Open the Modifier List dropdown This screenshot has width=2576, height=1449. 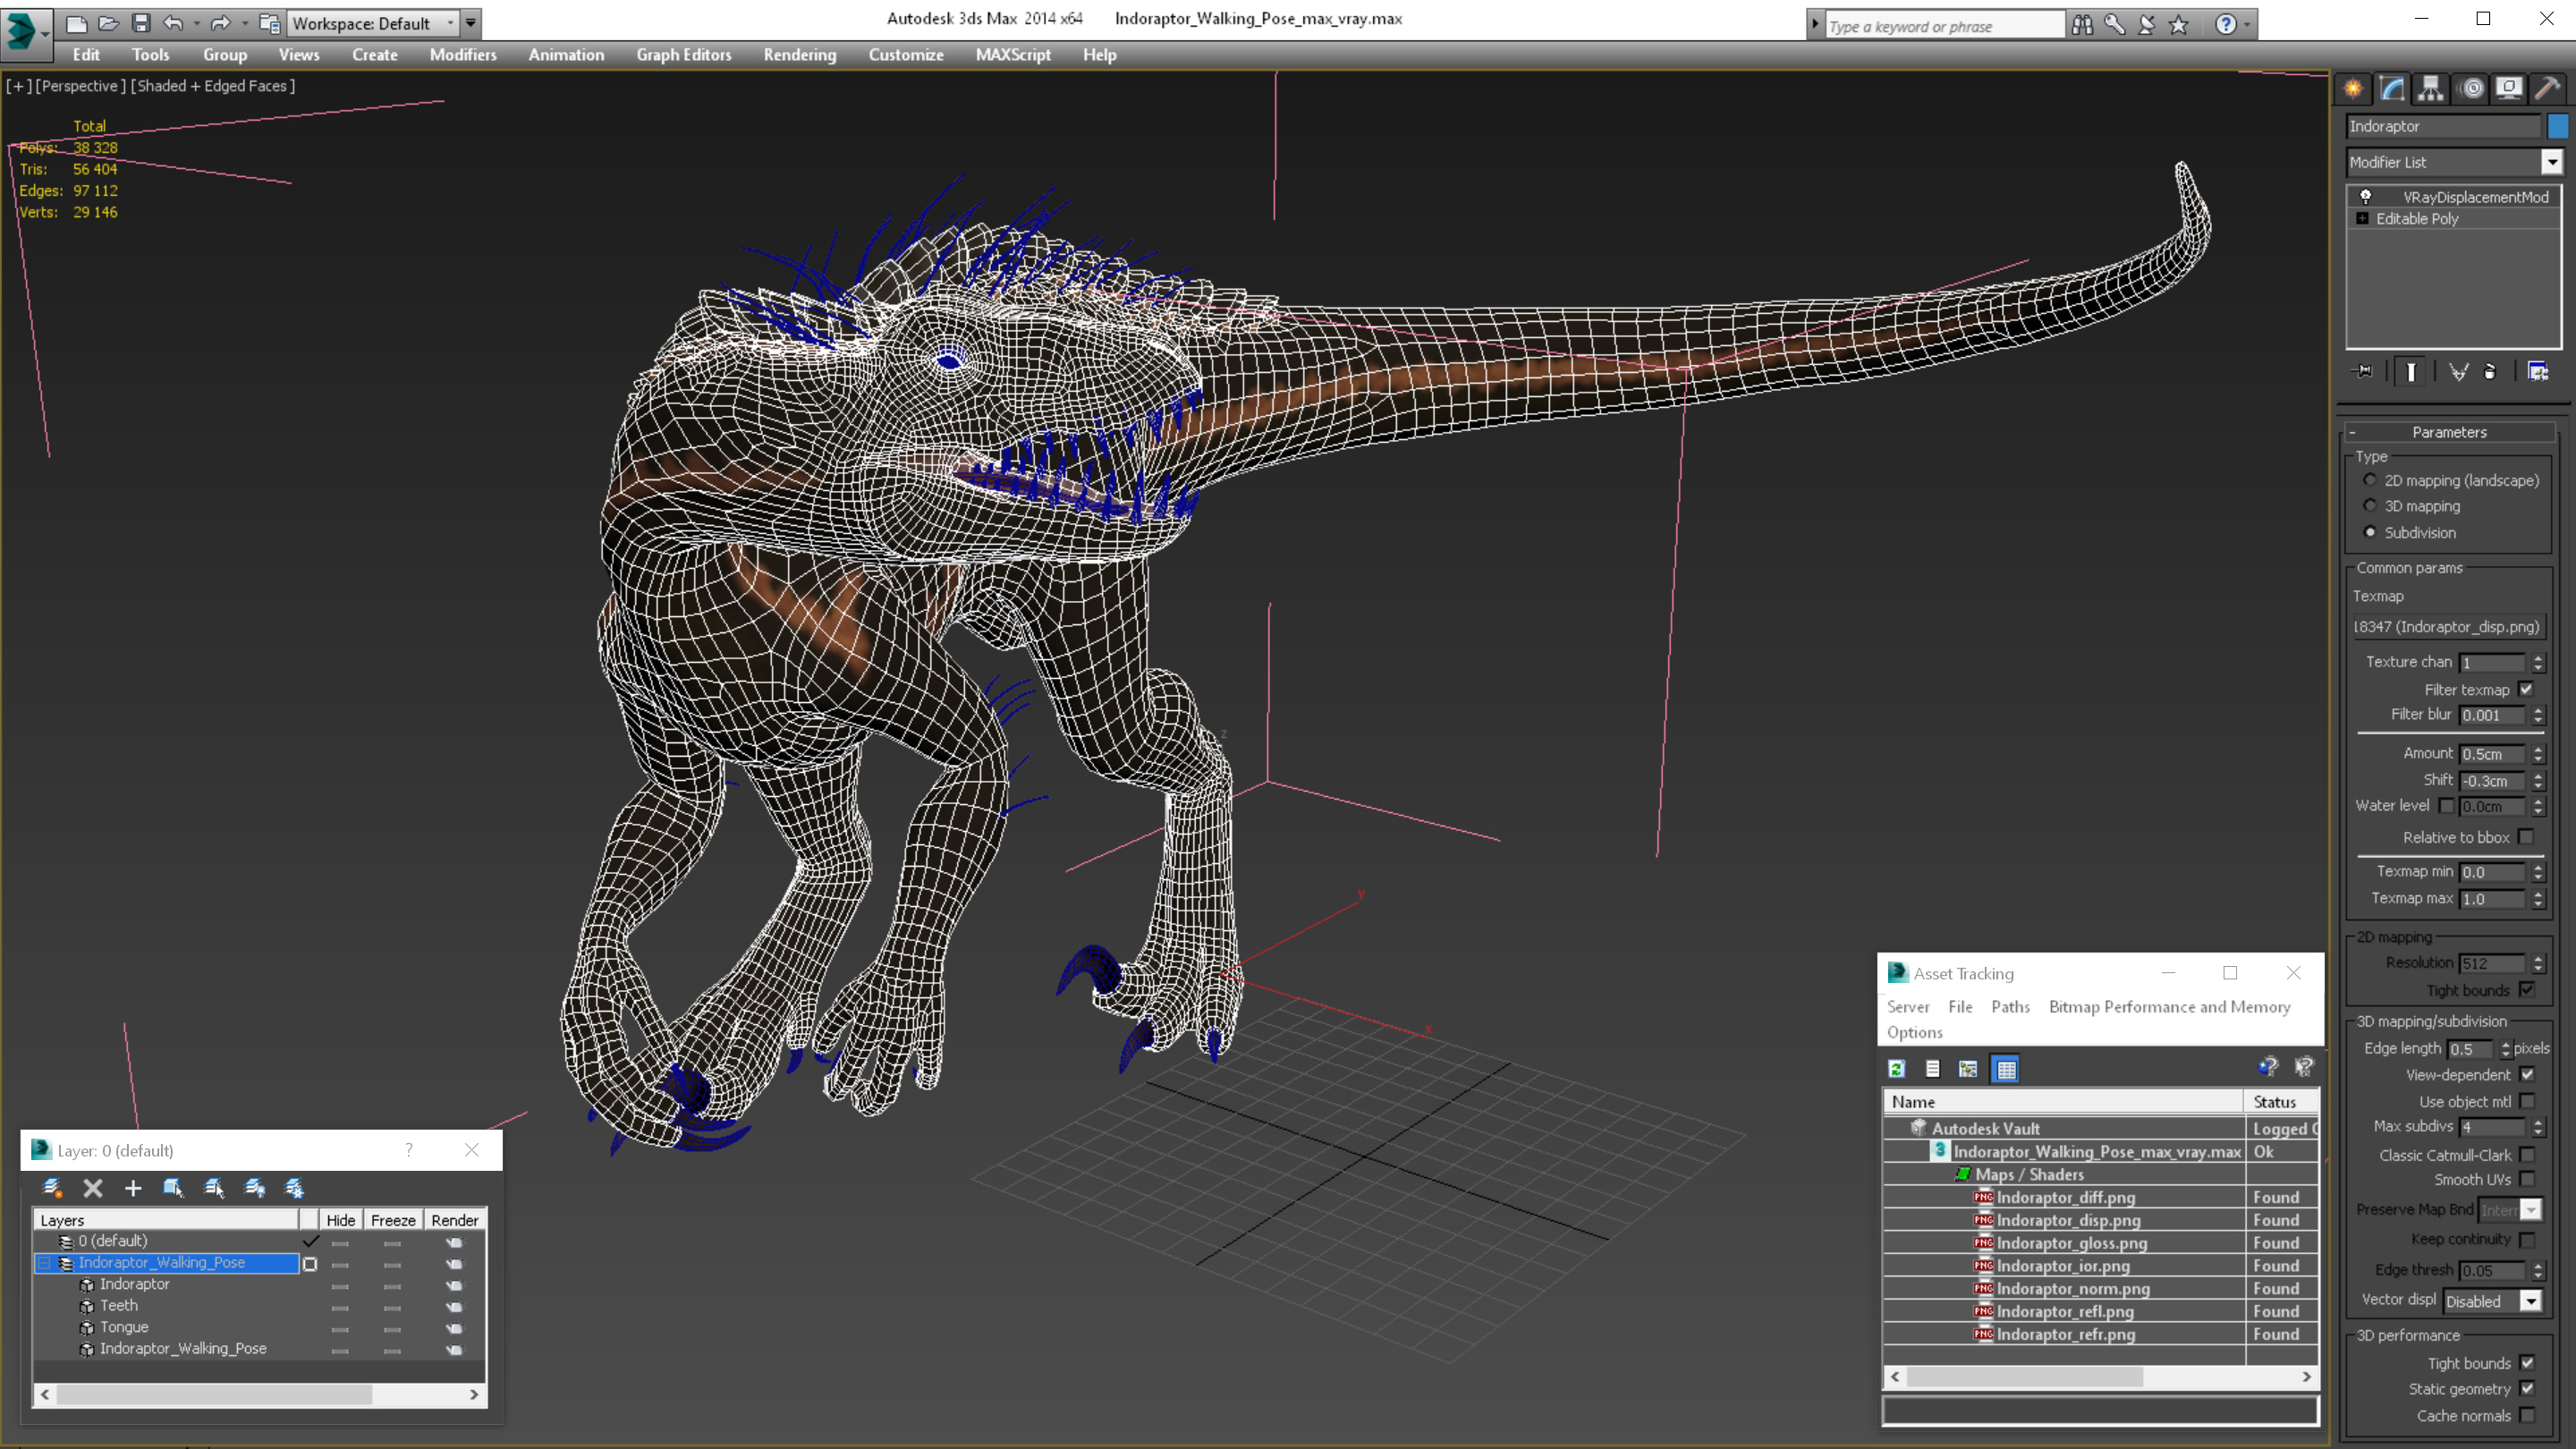click(2549, 161)
